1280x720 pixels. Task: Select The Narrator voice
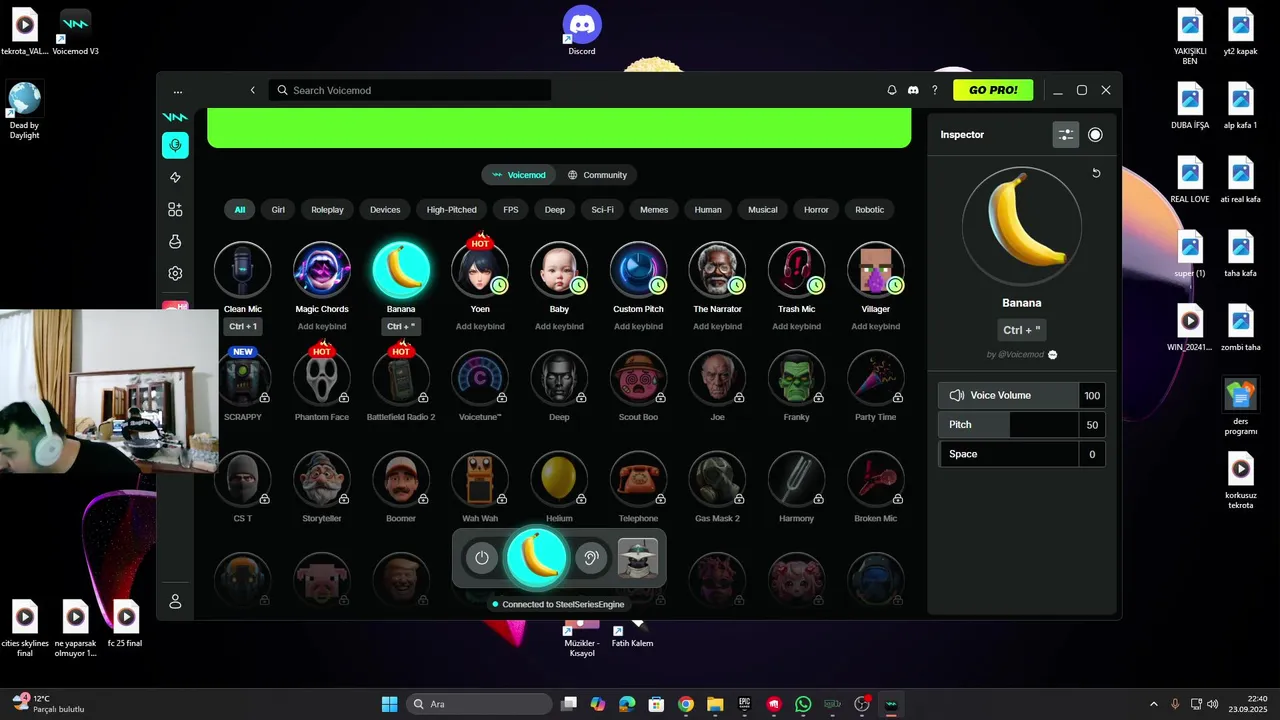pos(717,270)
